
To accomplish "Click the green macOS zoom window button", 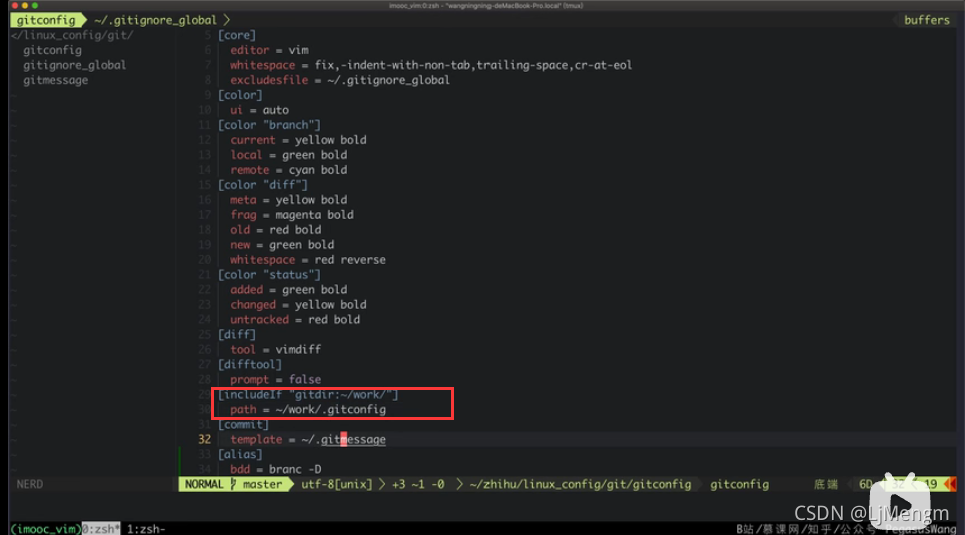I will point(35,6).
